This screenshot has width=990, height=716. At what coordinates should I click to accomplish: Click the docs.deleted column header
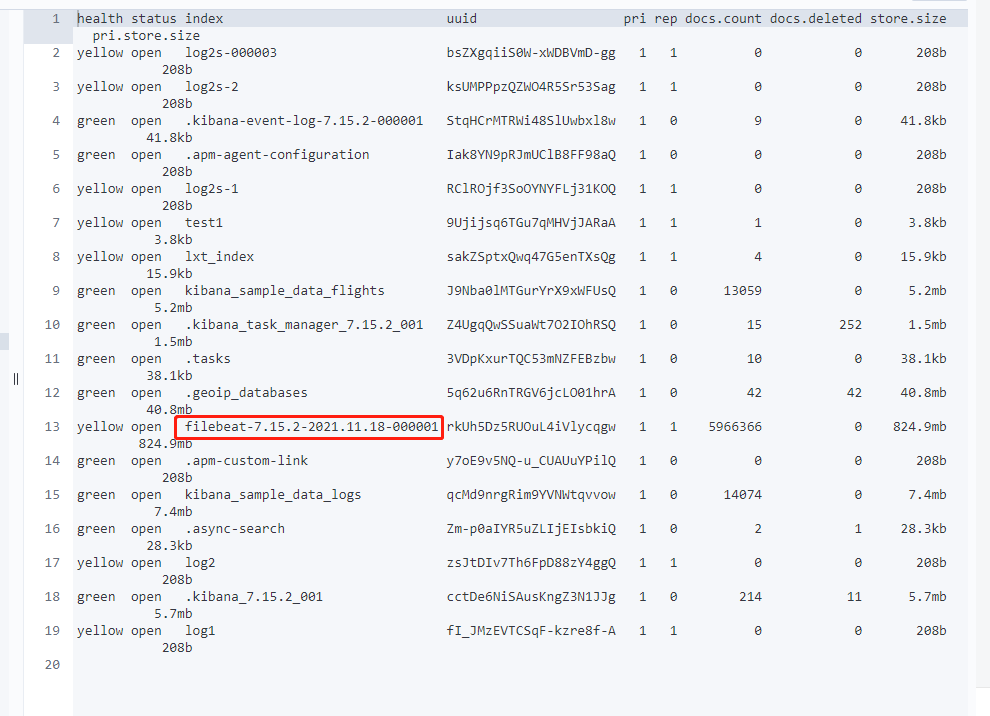point(816,19)
